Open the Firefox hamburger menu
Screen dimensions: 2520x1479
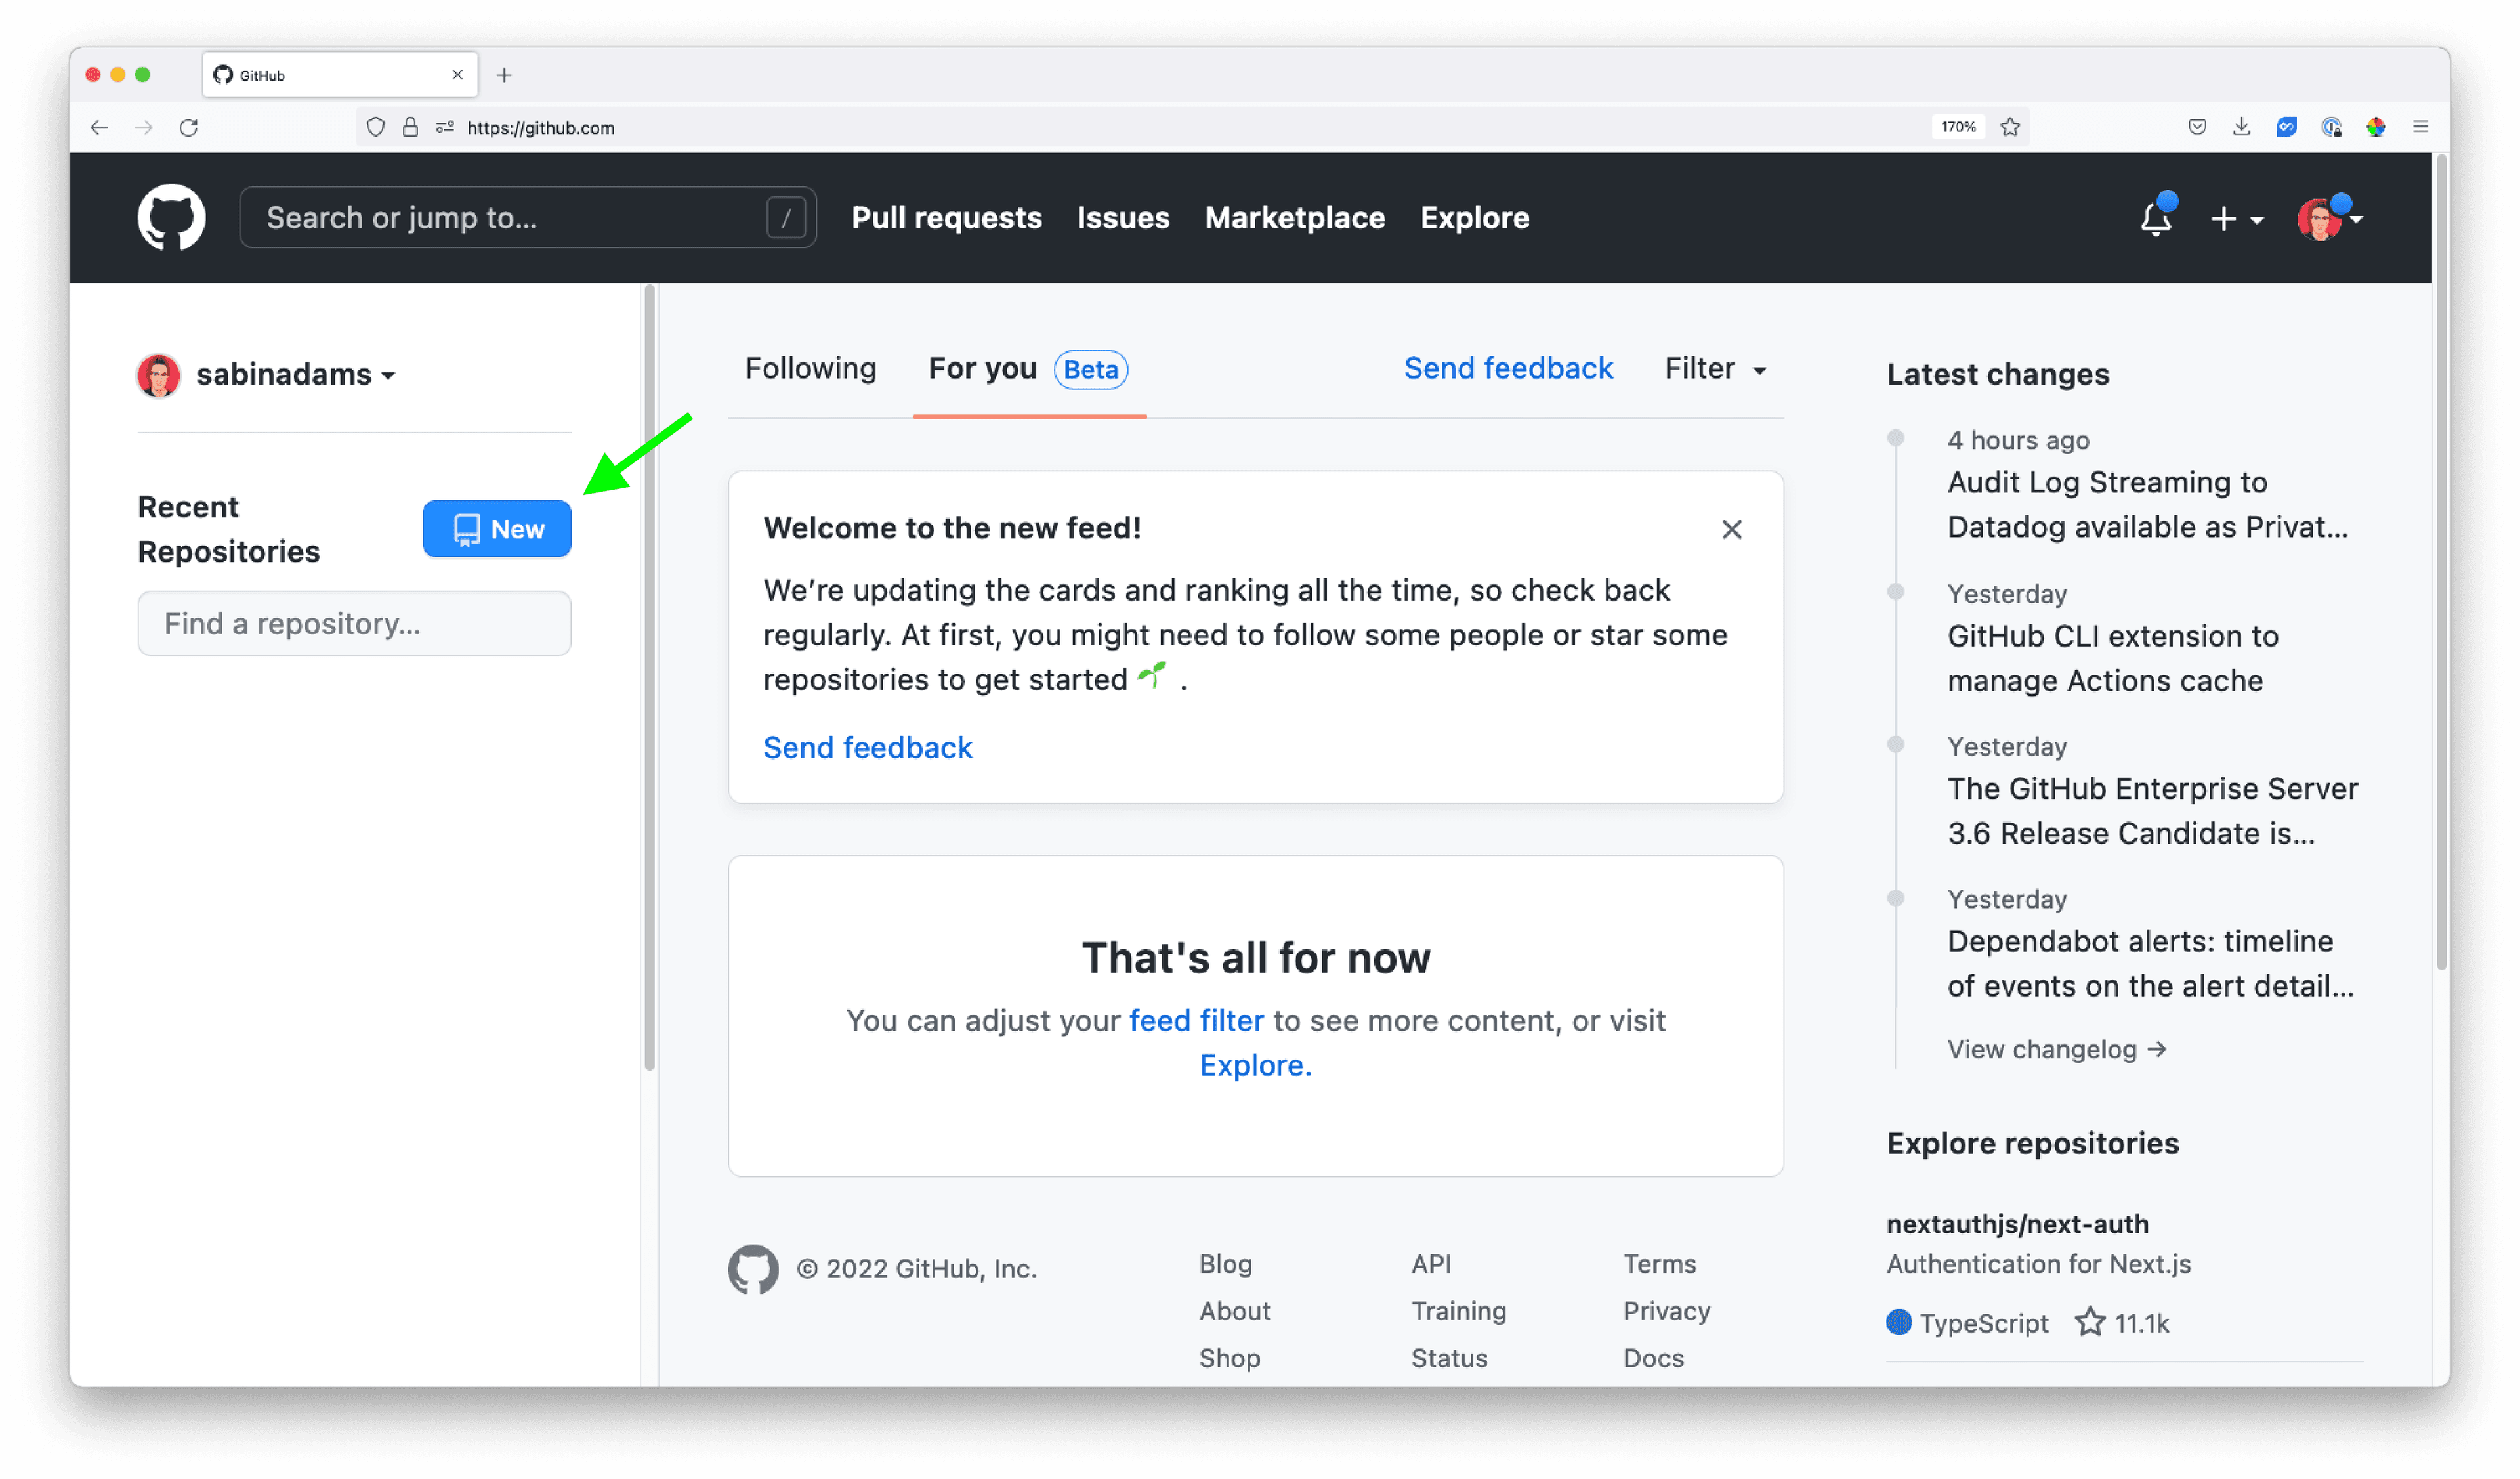(x=2420, y=127)
